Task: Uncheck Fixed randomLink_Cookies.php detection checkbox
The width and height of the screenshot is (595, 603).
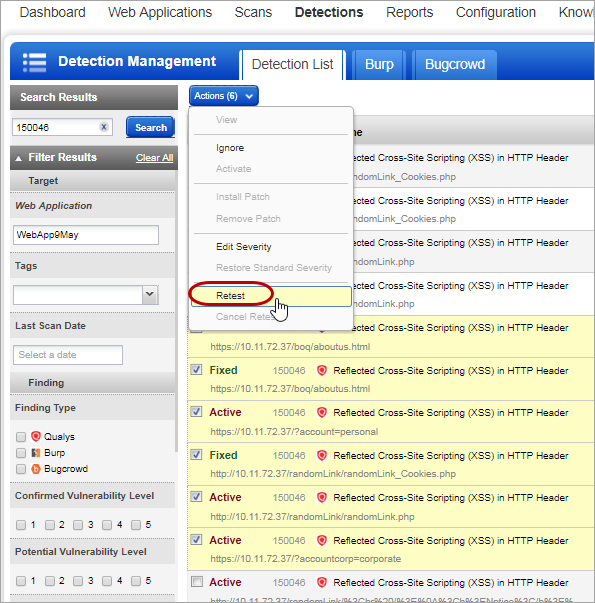Action: tap(197, 455)
